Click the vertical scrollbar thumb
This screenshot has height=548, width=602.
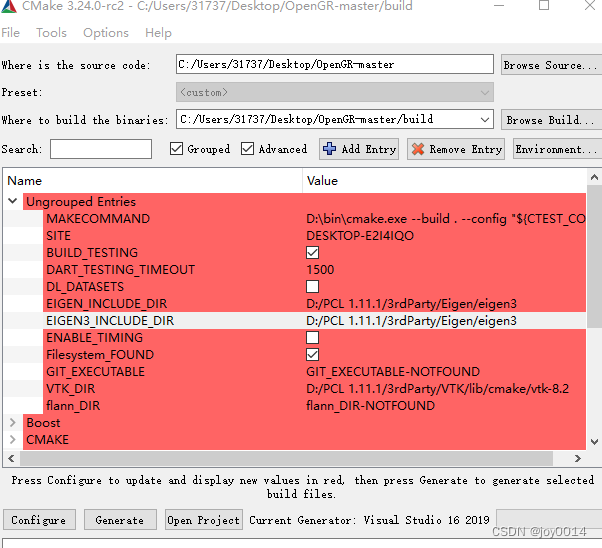594,256
